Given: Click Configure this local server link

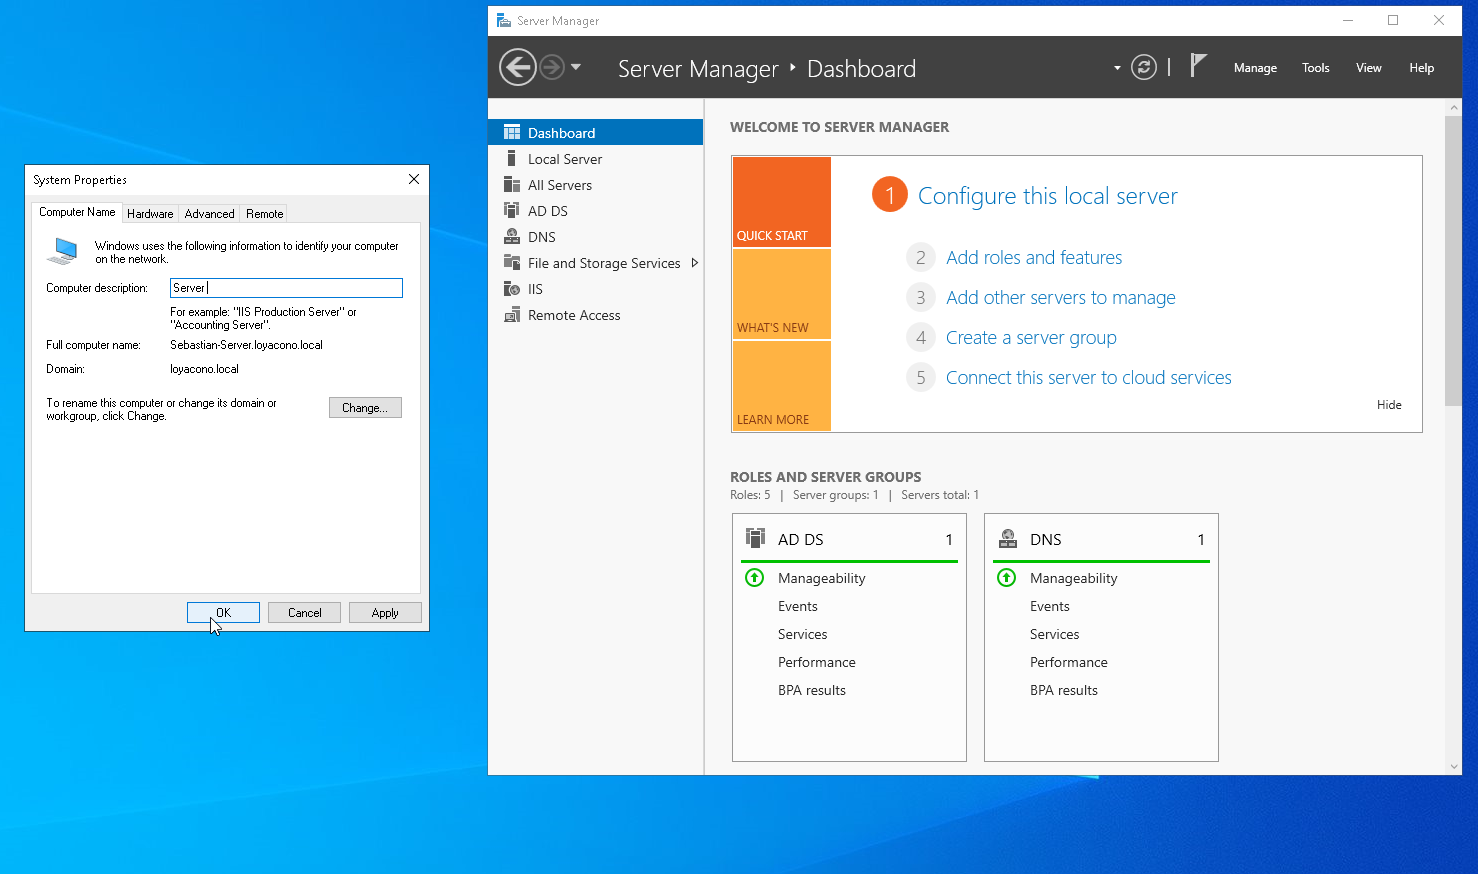Looking at the screenshot, I should point(1048,196).
